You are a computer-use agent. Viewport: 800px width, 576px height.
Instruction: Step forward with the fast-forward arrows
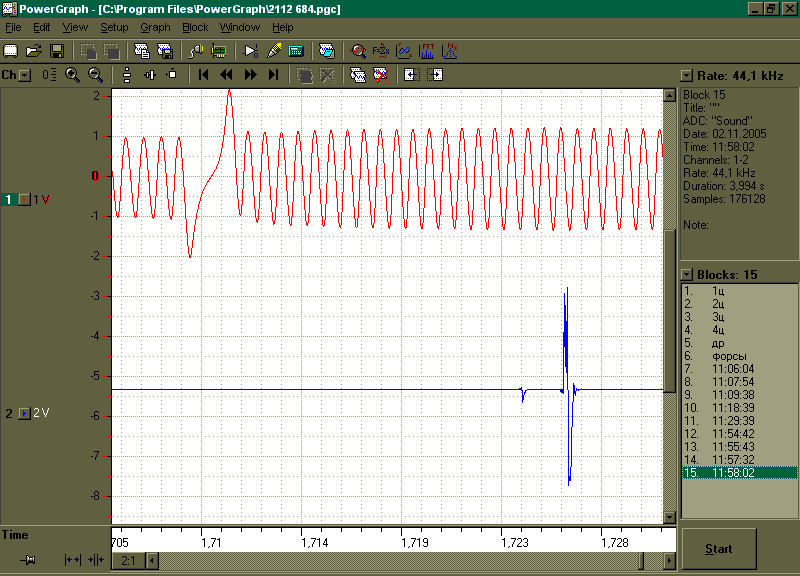click(x=250, y=75)
